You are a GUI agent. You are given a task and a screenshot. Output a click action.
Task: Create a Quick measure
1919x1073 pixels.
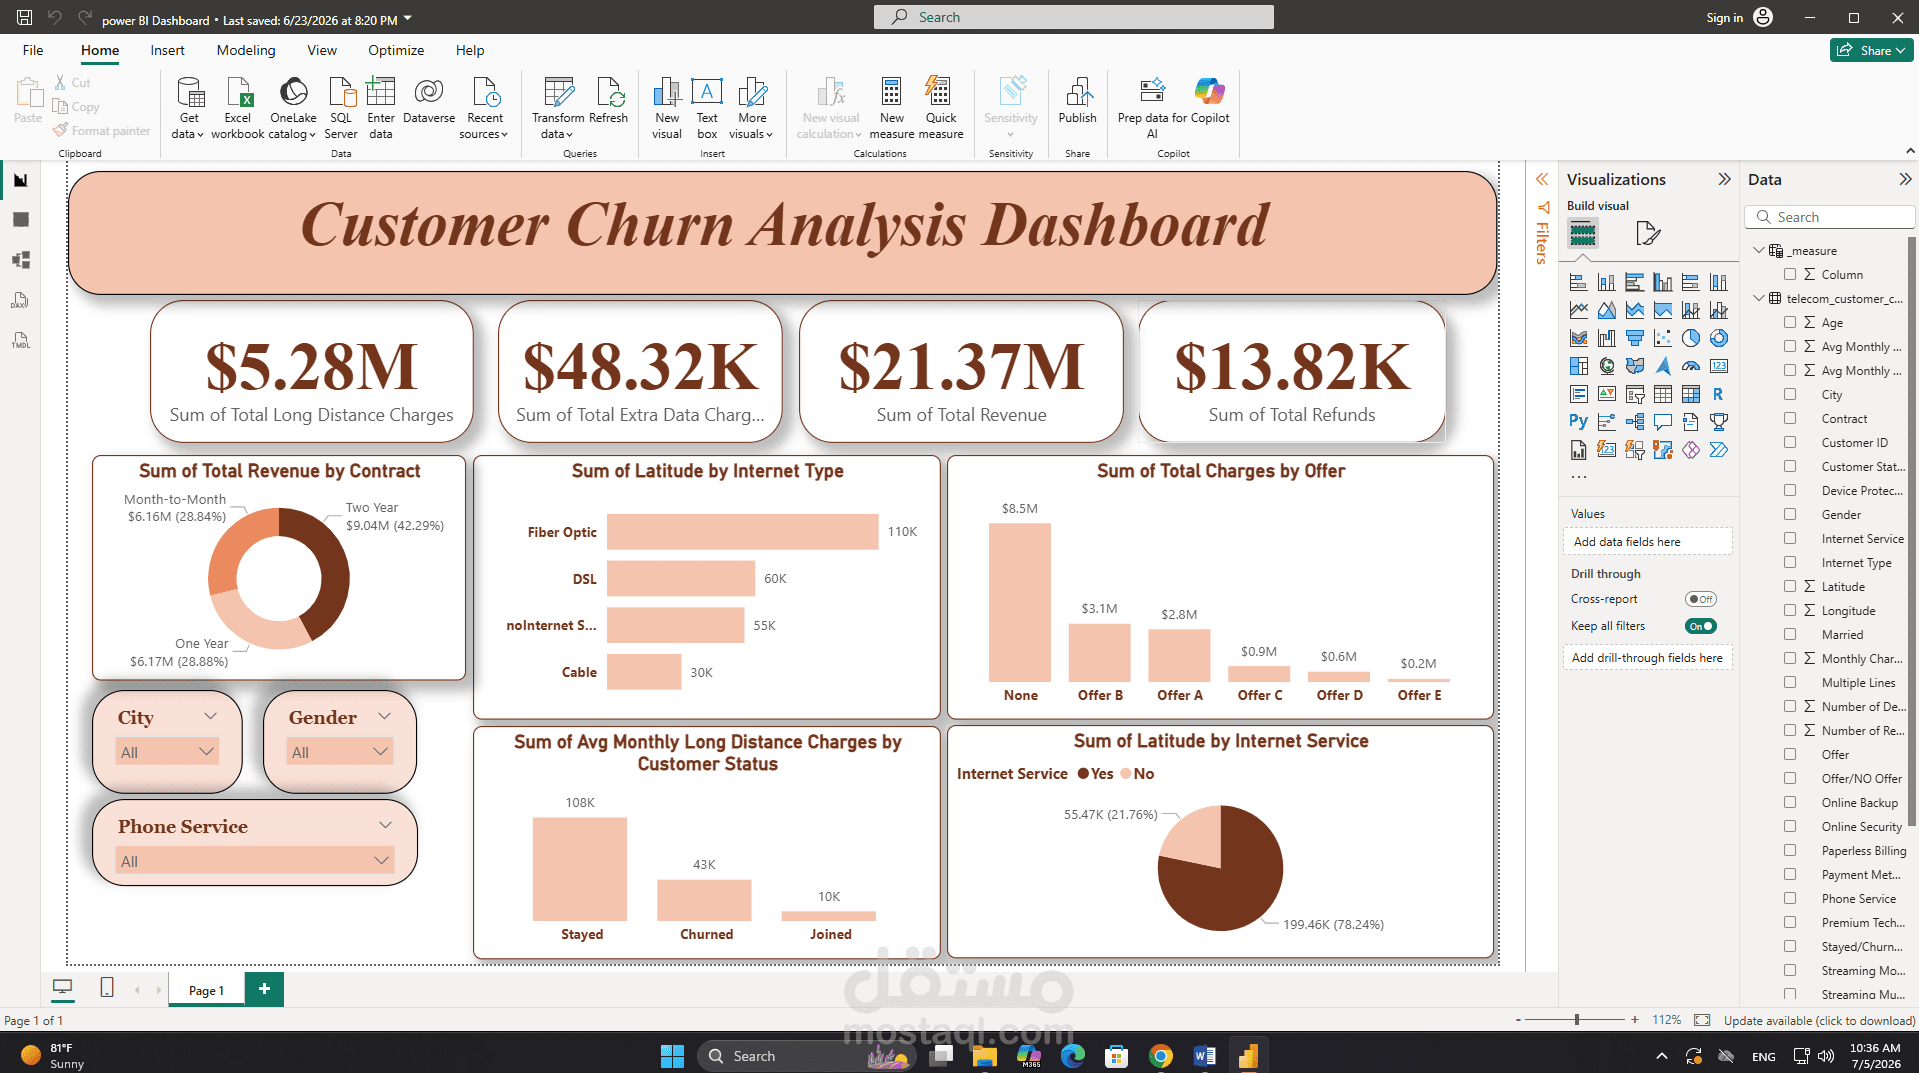941,108
